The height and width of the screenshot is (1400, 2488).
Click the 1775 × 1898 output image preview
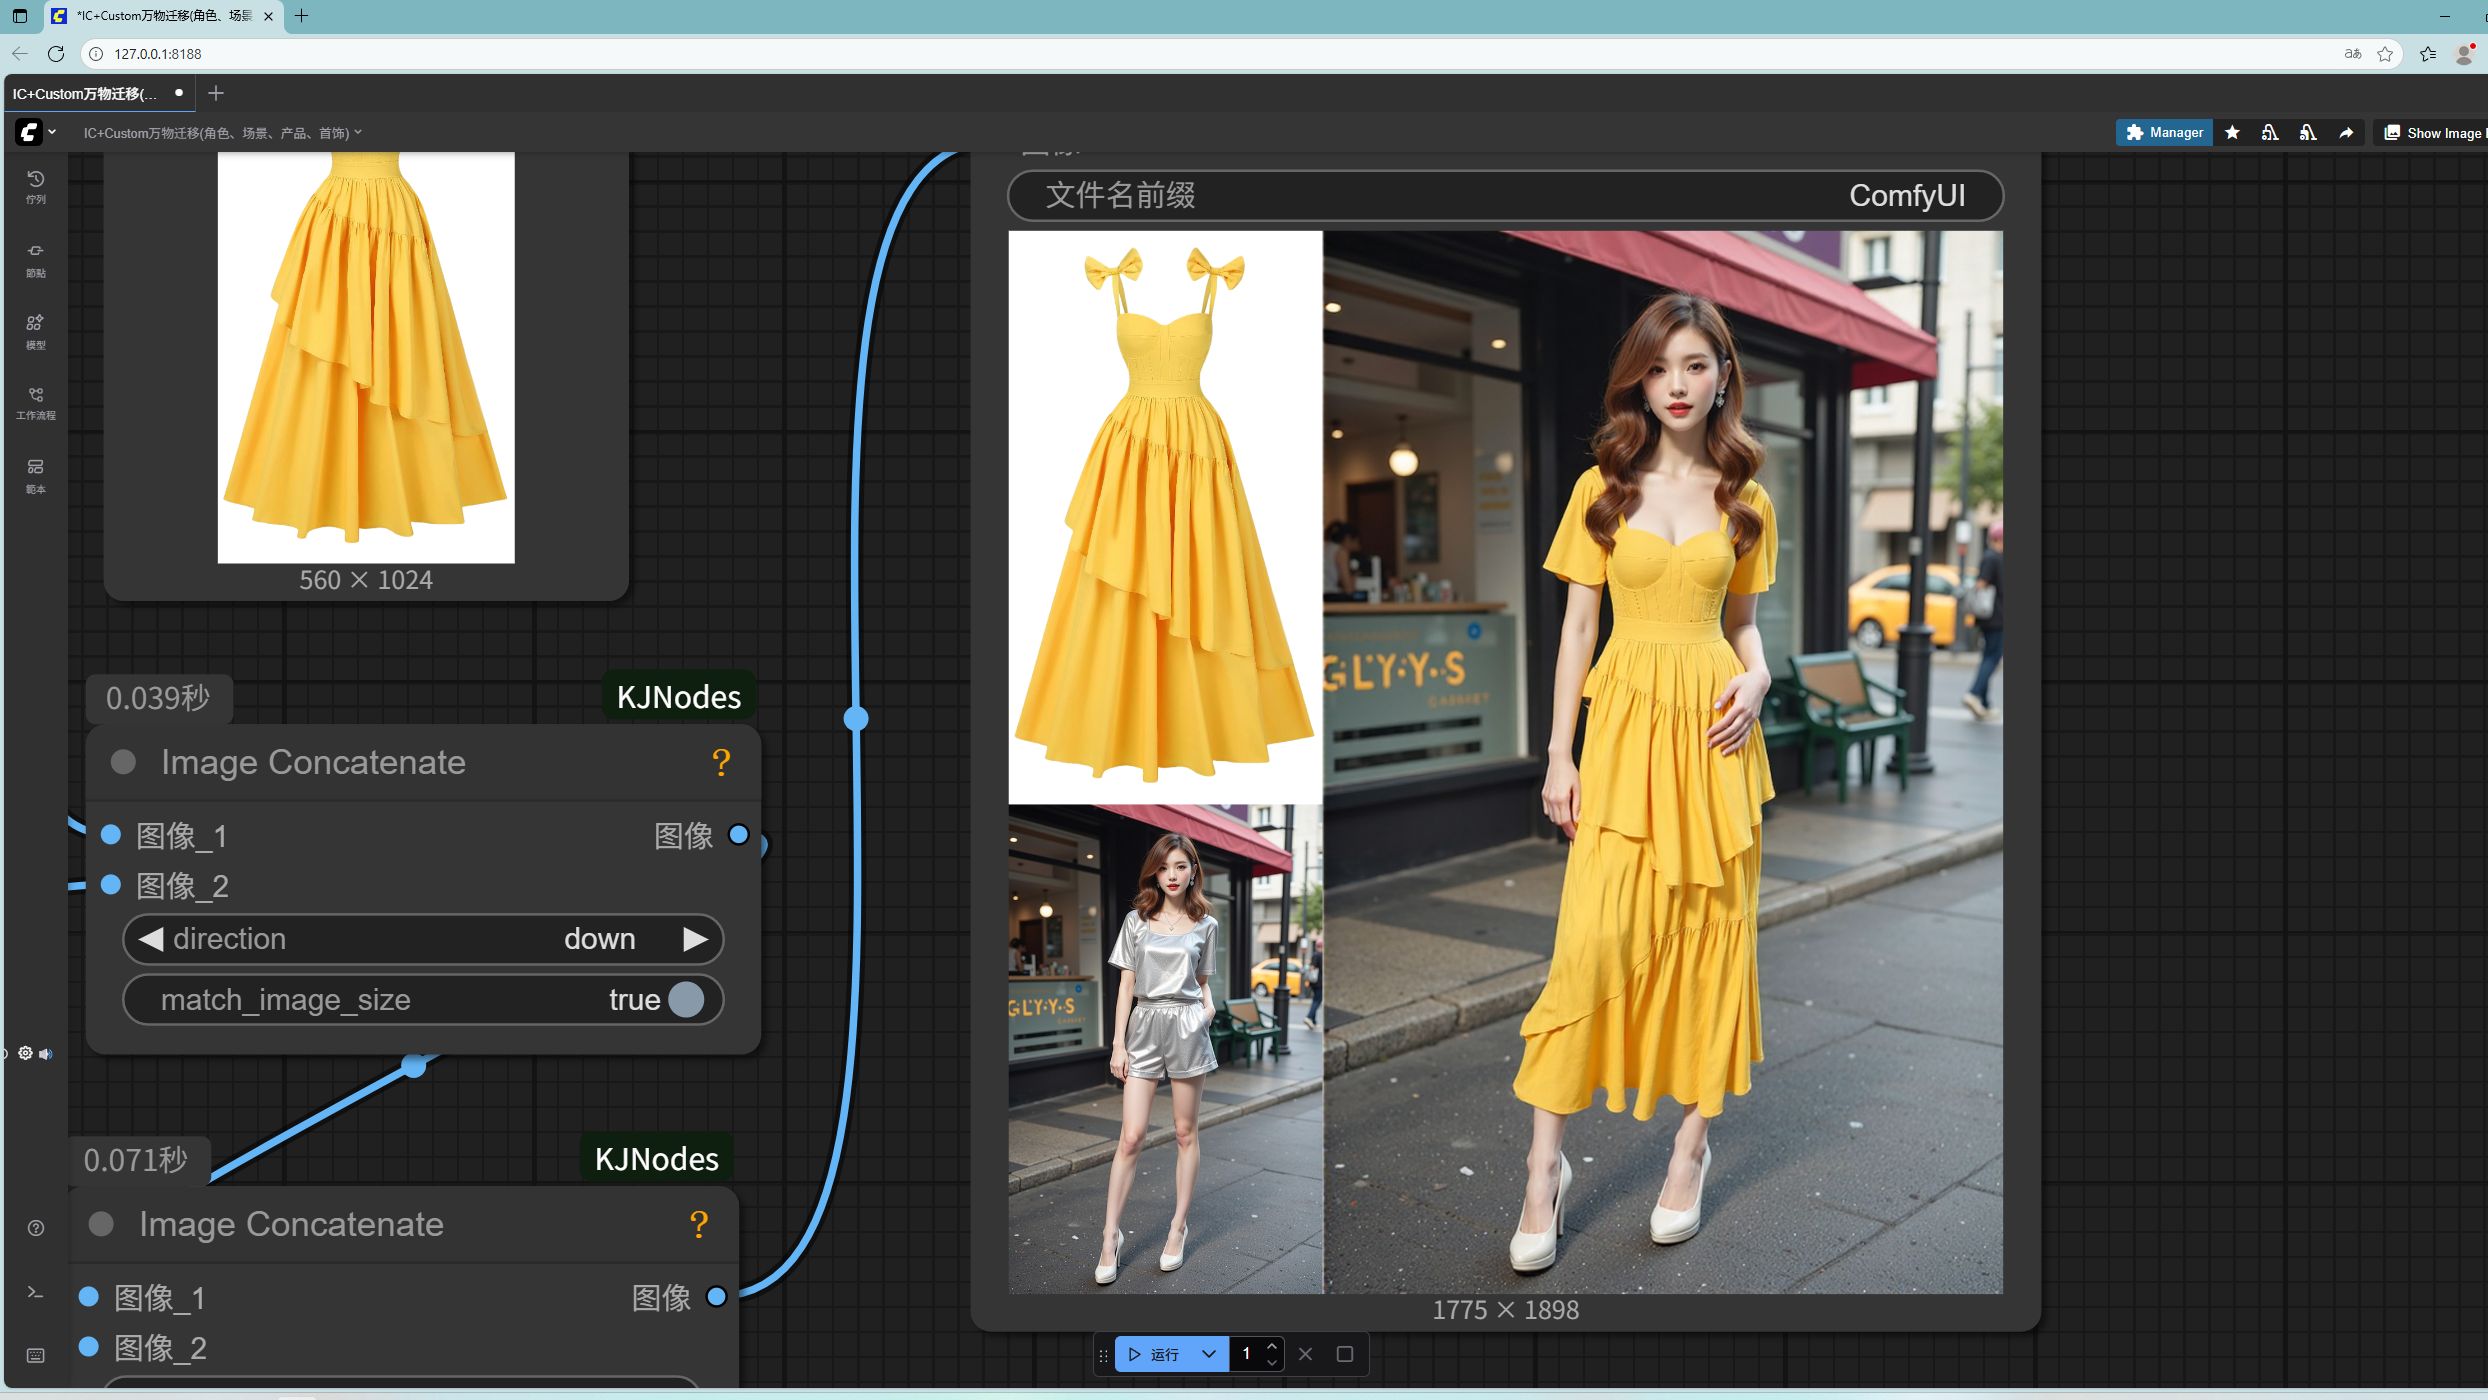point(1505,762)
